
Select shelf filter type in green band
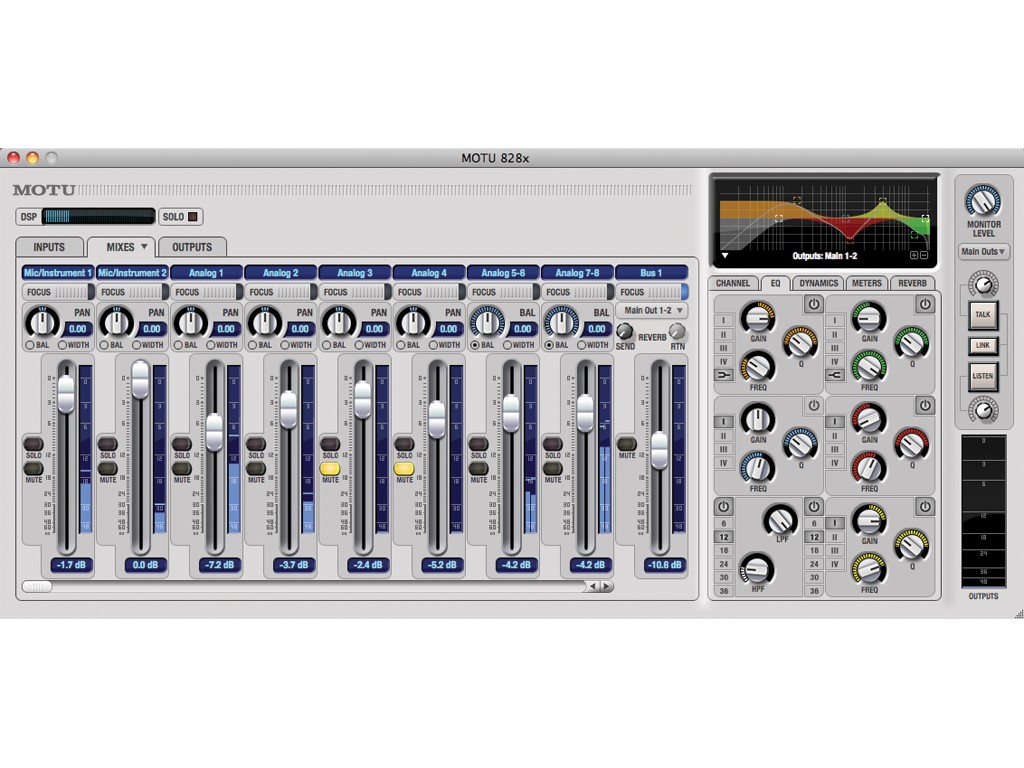[835, 375]
